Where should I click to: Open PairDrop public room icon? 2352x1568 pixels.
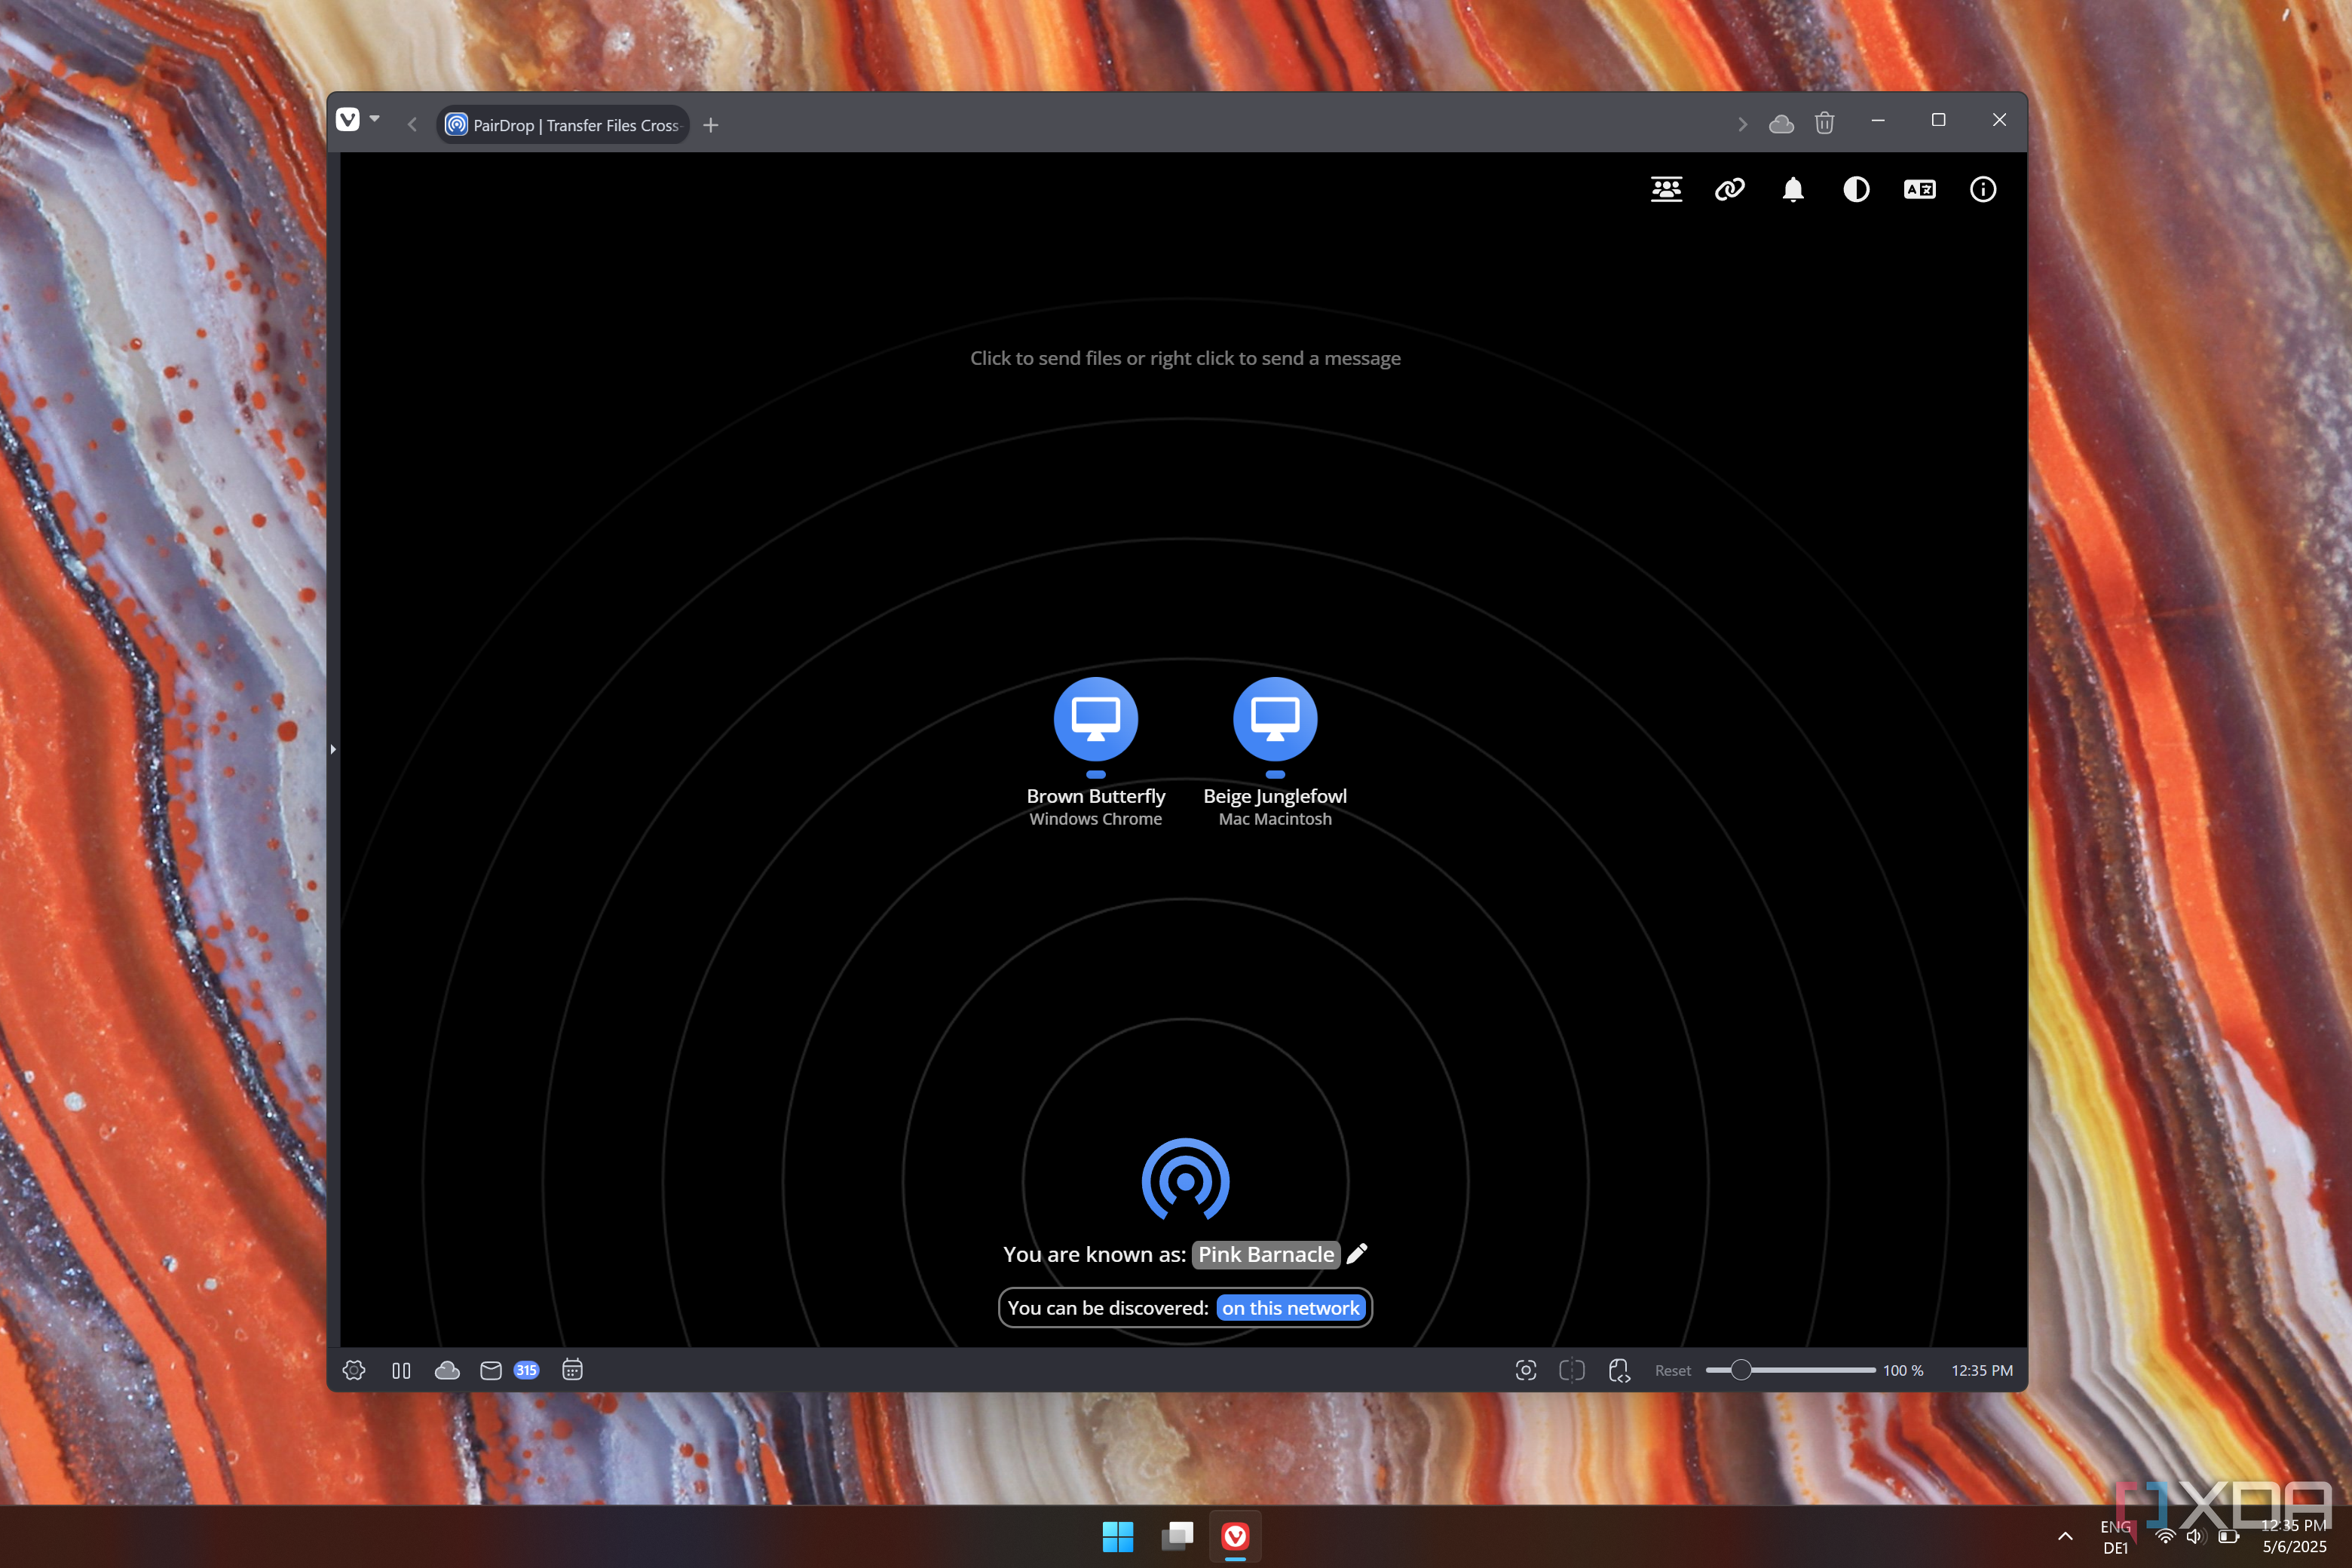tap(1666, 189)
